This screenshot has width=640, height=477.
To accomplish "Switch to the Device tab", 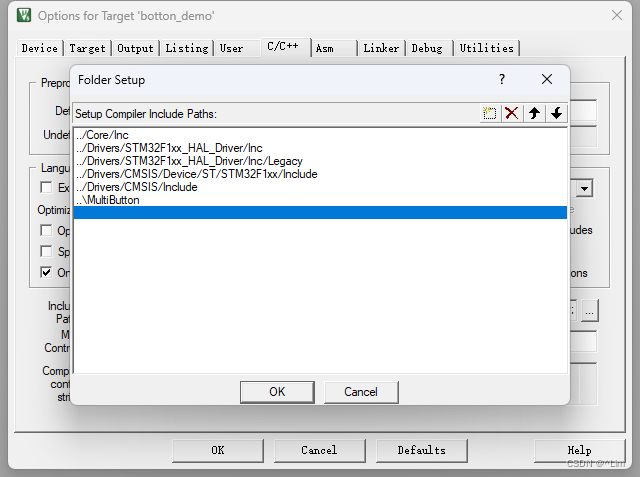I will click(40, 48).
